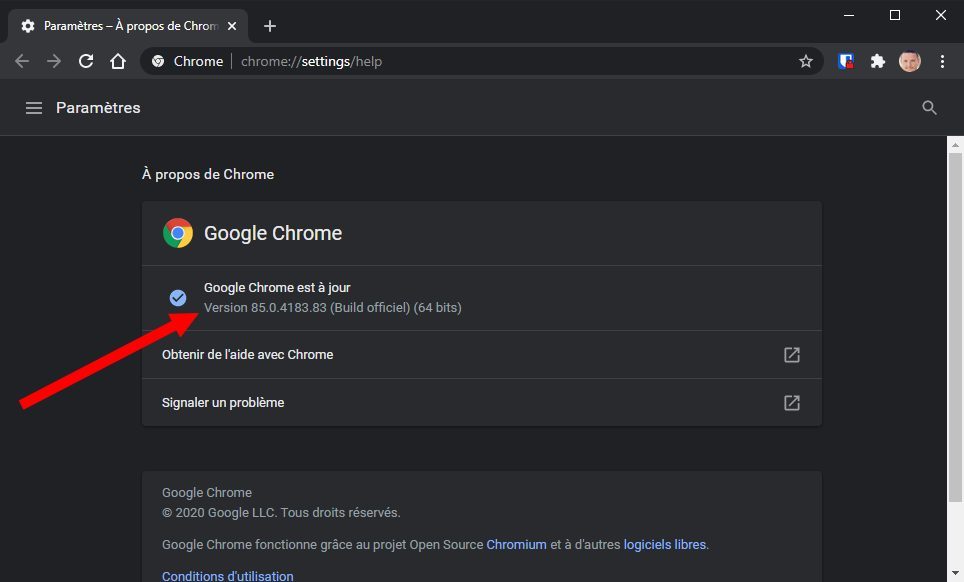
Task: Search settings with the magnifier icon
Action: tap(929, 108)
